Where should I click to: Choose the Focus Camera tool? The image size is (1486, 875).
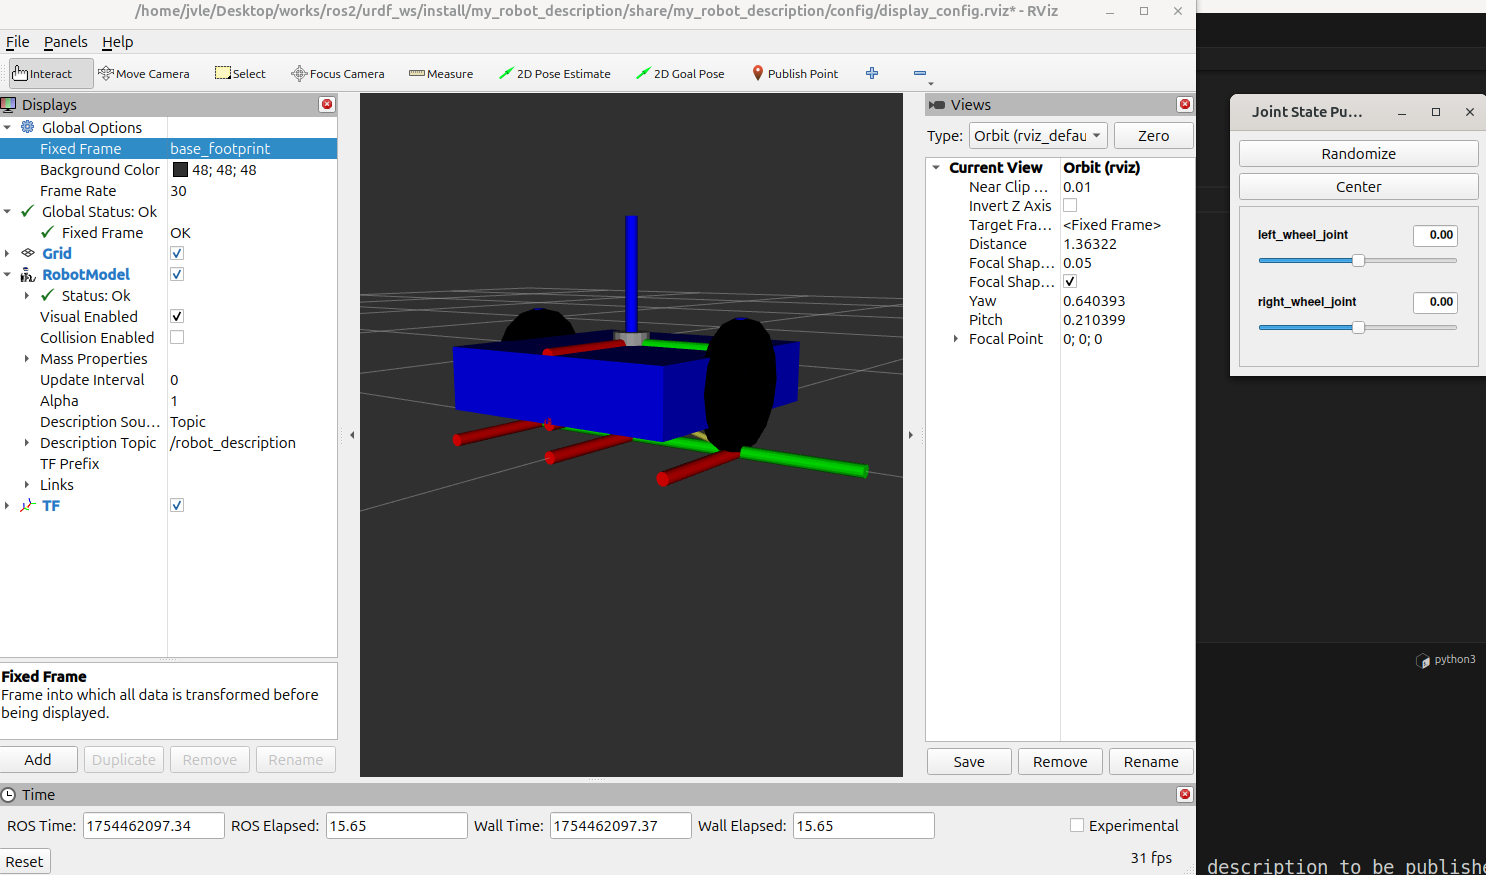click(x=338, y=74)
